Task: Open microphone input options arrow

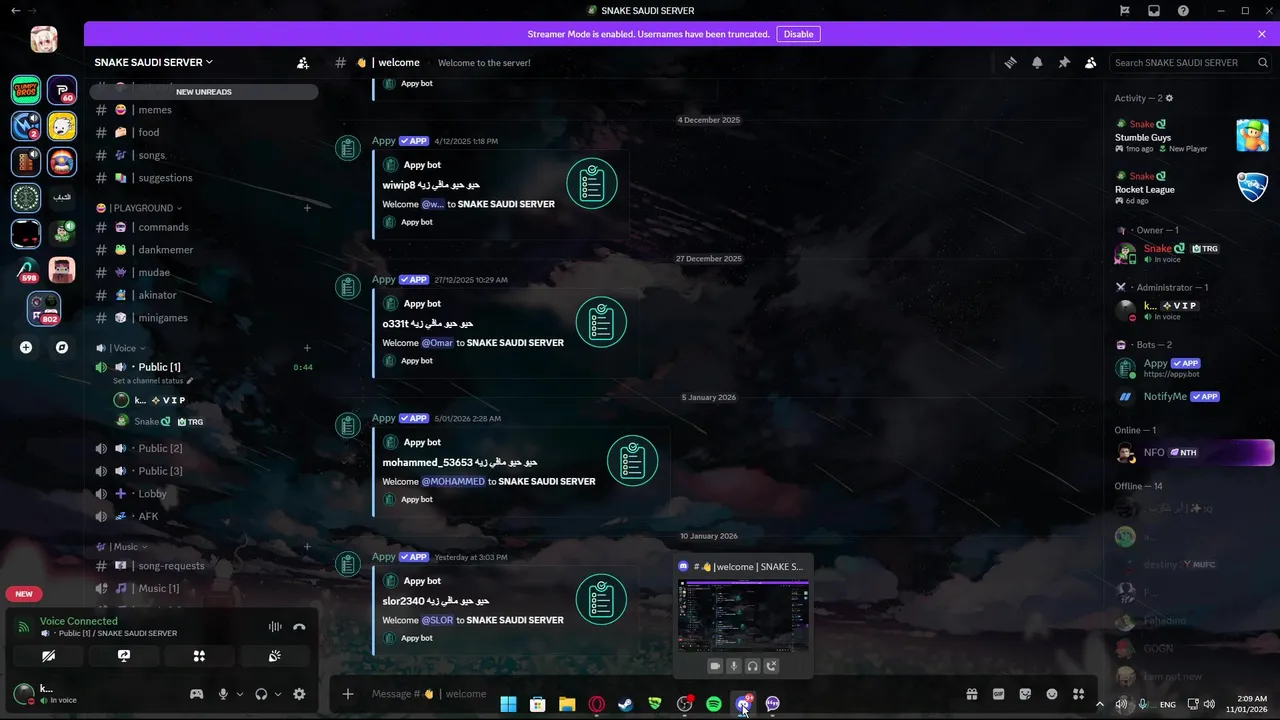Action: pyautogui.click(x=239, y=694)
